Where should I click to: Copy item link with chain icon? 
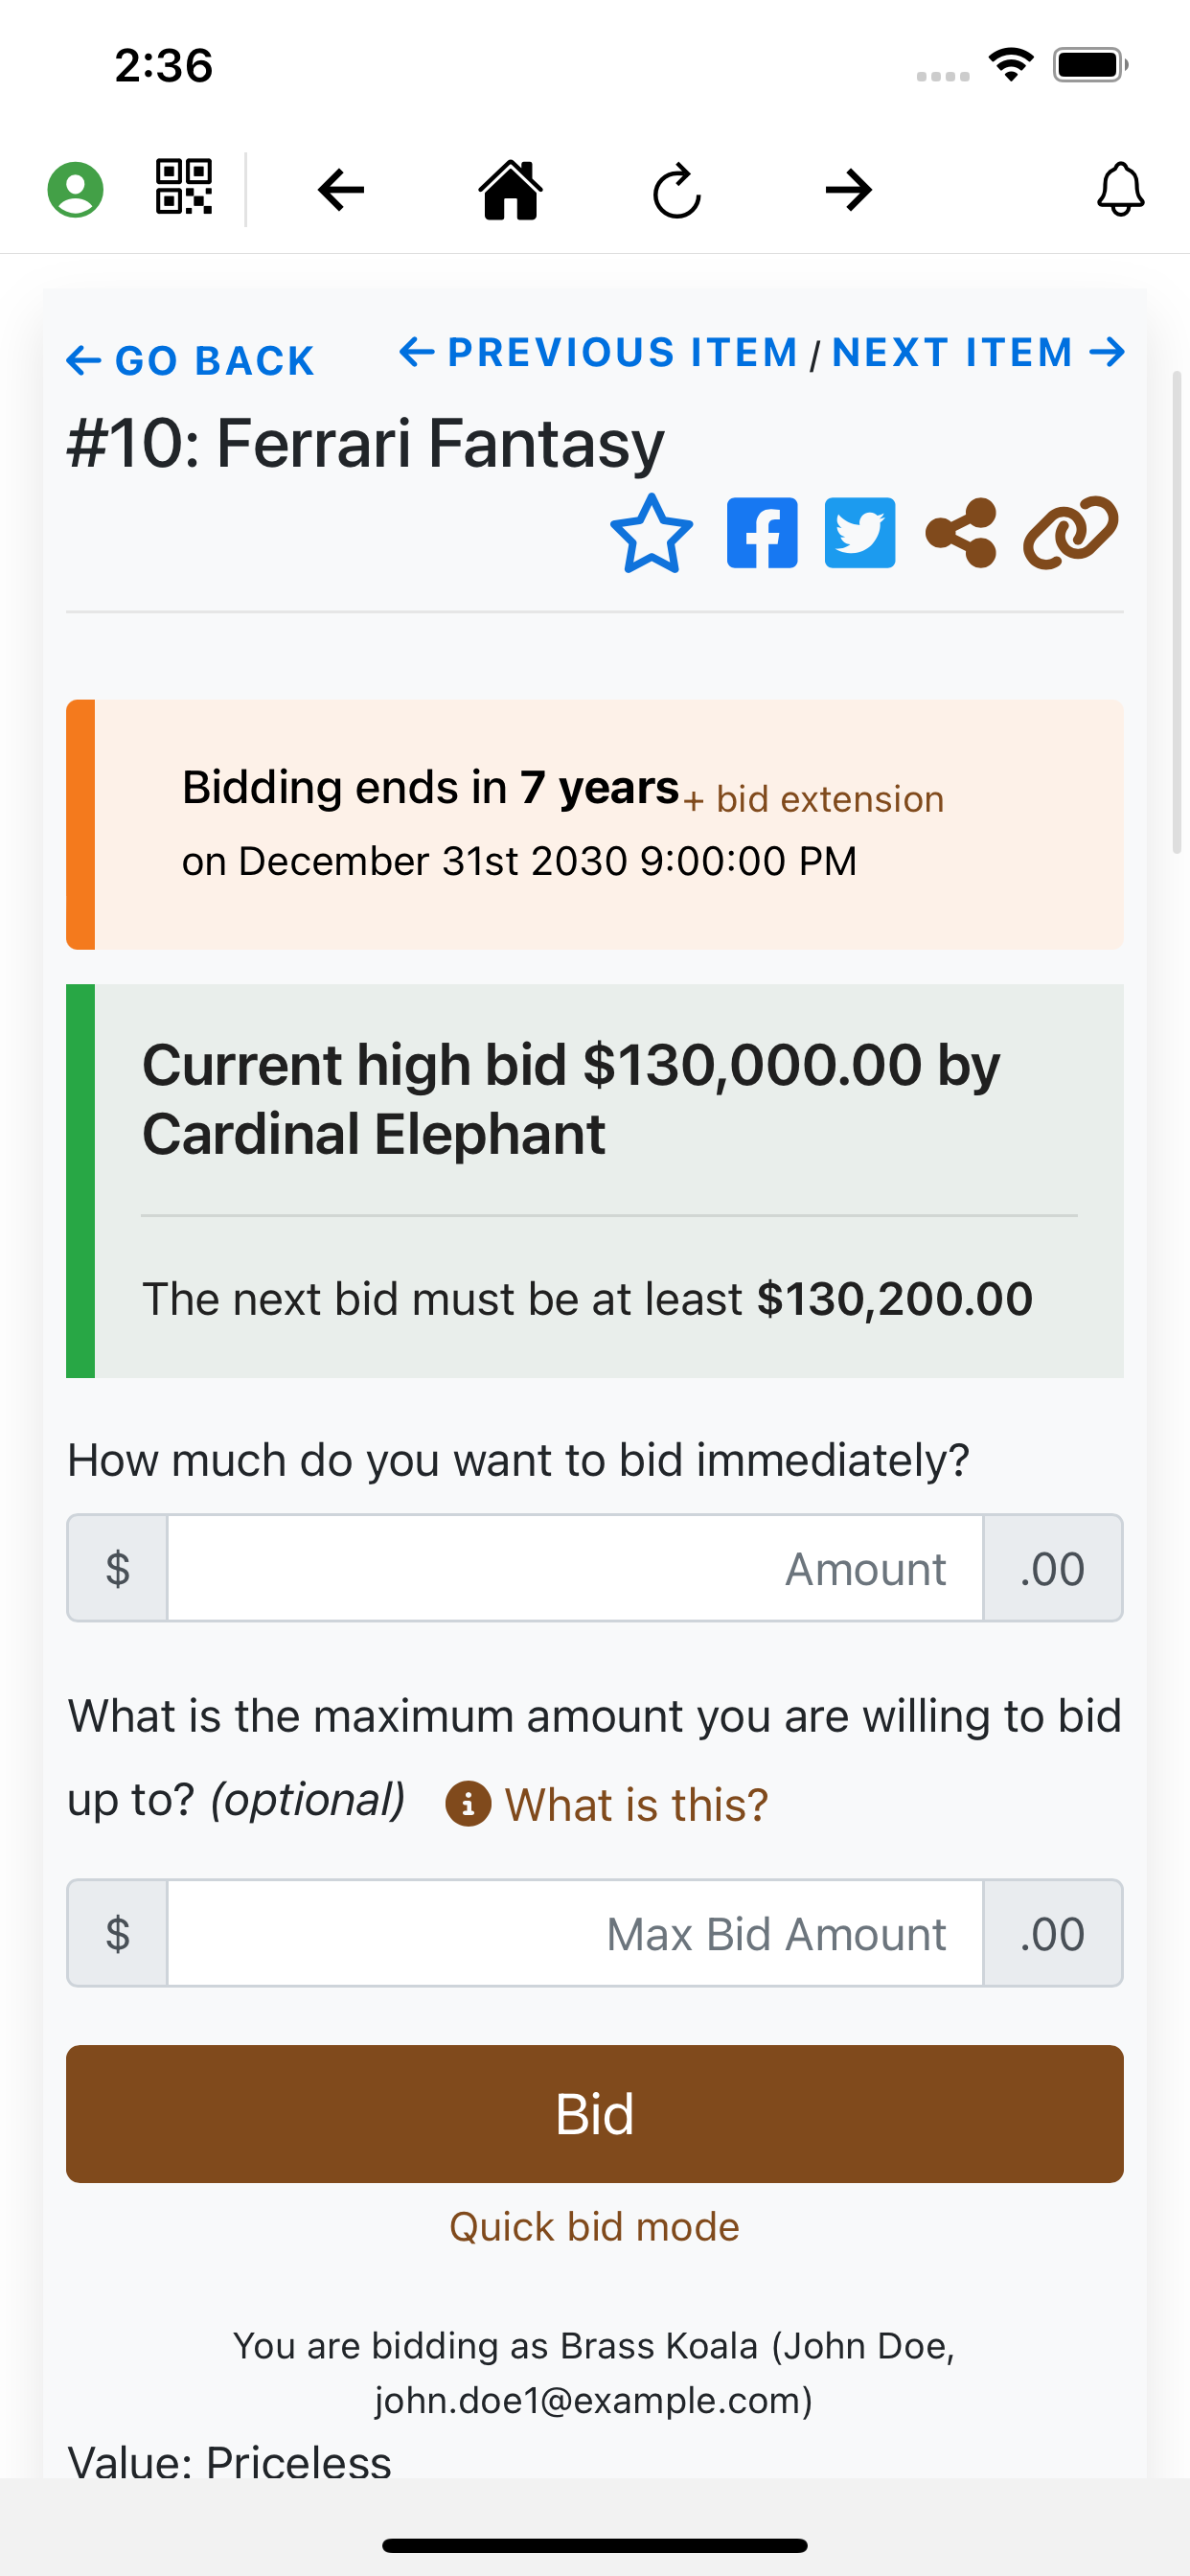click(1071, 533)
